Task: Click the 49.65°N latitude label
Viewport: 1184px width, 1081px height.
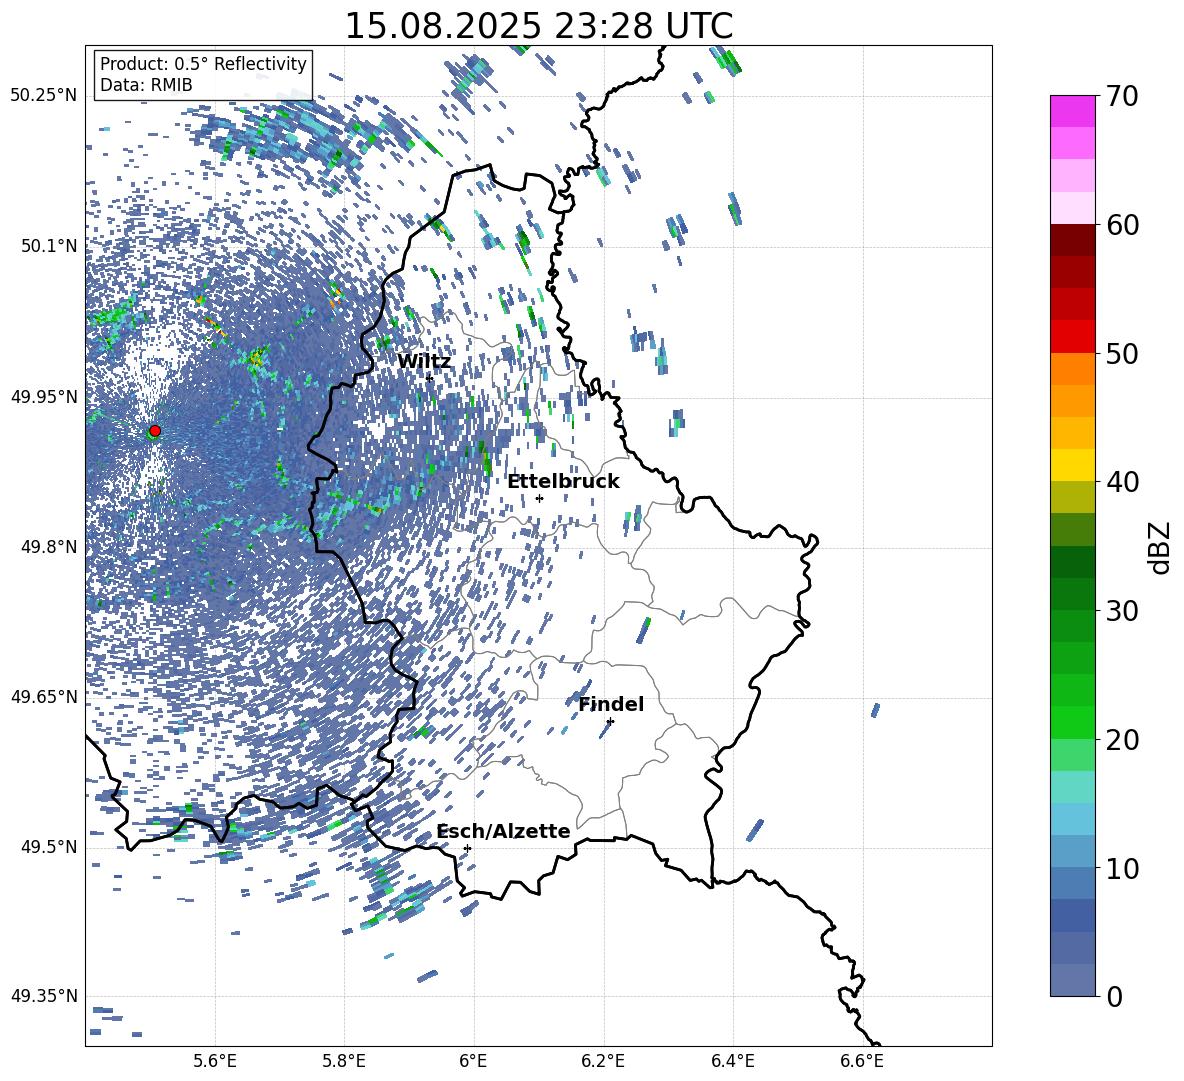Action: (44, 697)
